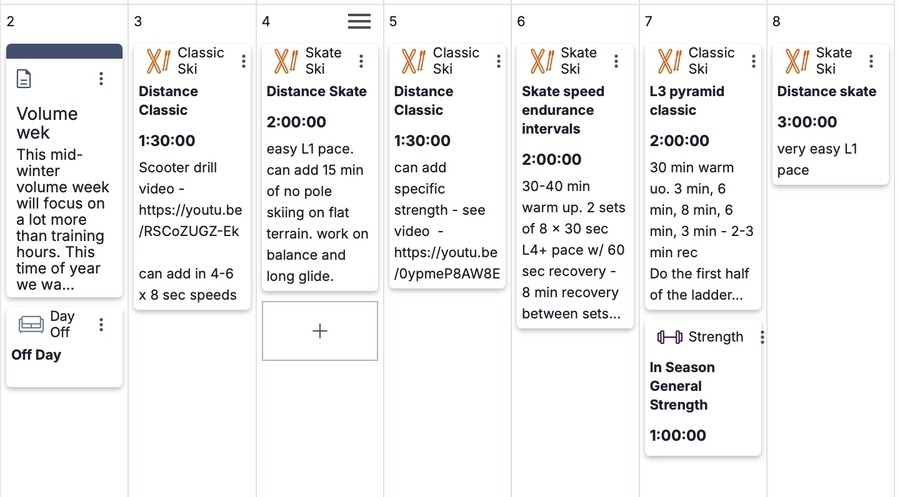Screen dimensions: 900x497
Task: Open options for day 3 Distance Classic
Action: pyautogui.click(x=243, y=61)
